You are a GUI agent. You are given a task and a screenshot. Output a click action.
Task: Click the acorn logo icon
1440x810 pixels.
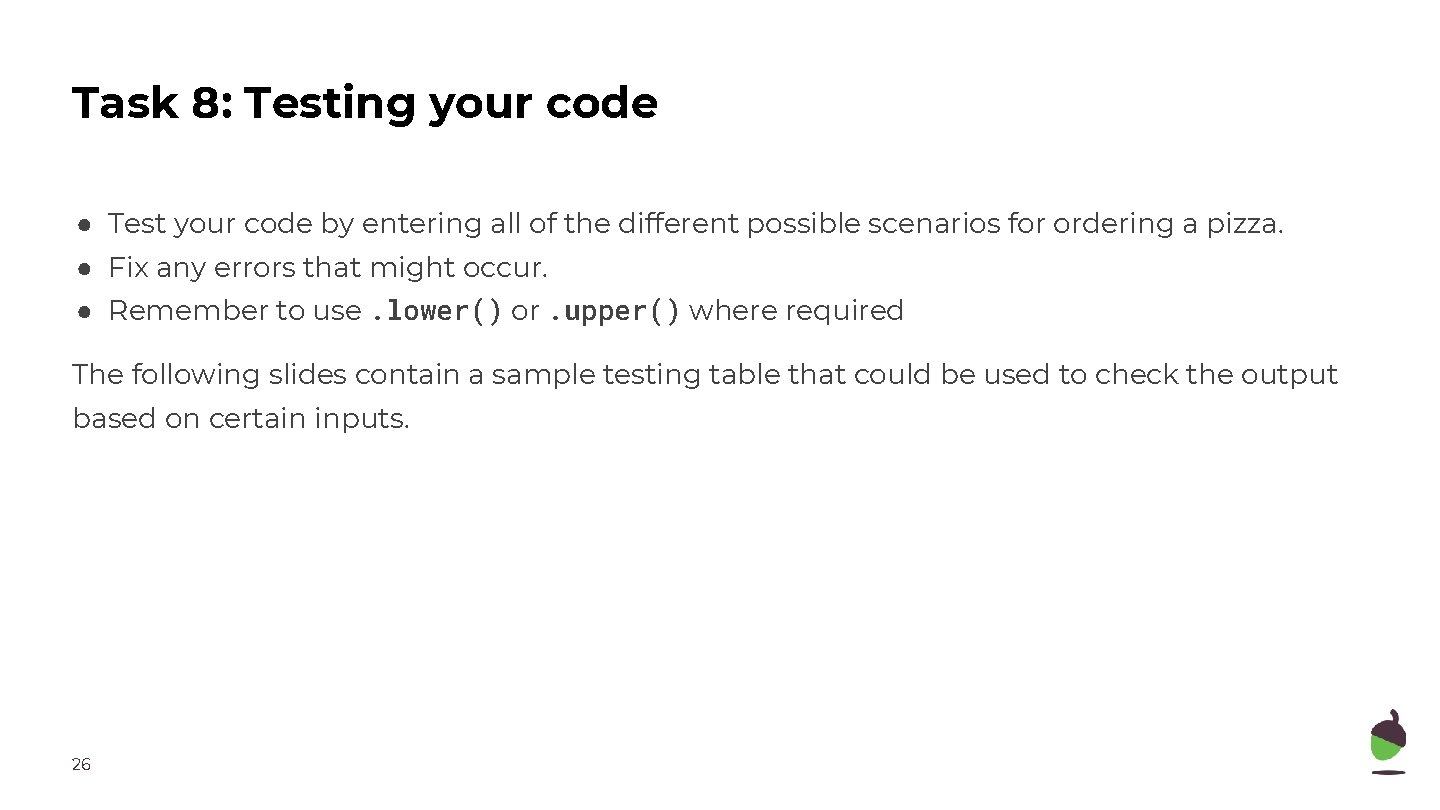tap(1387, 741)
